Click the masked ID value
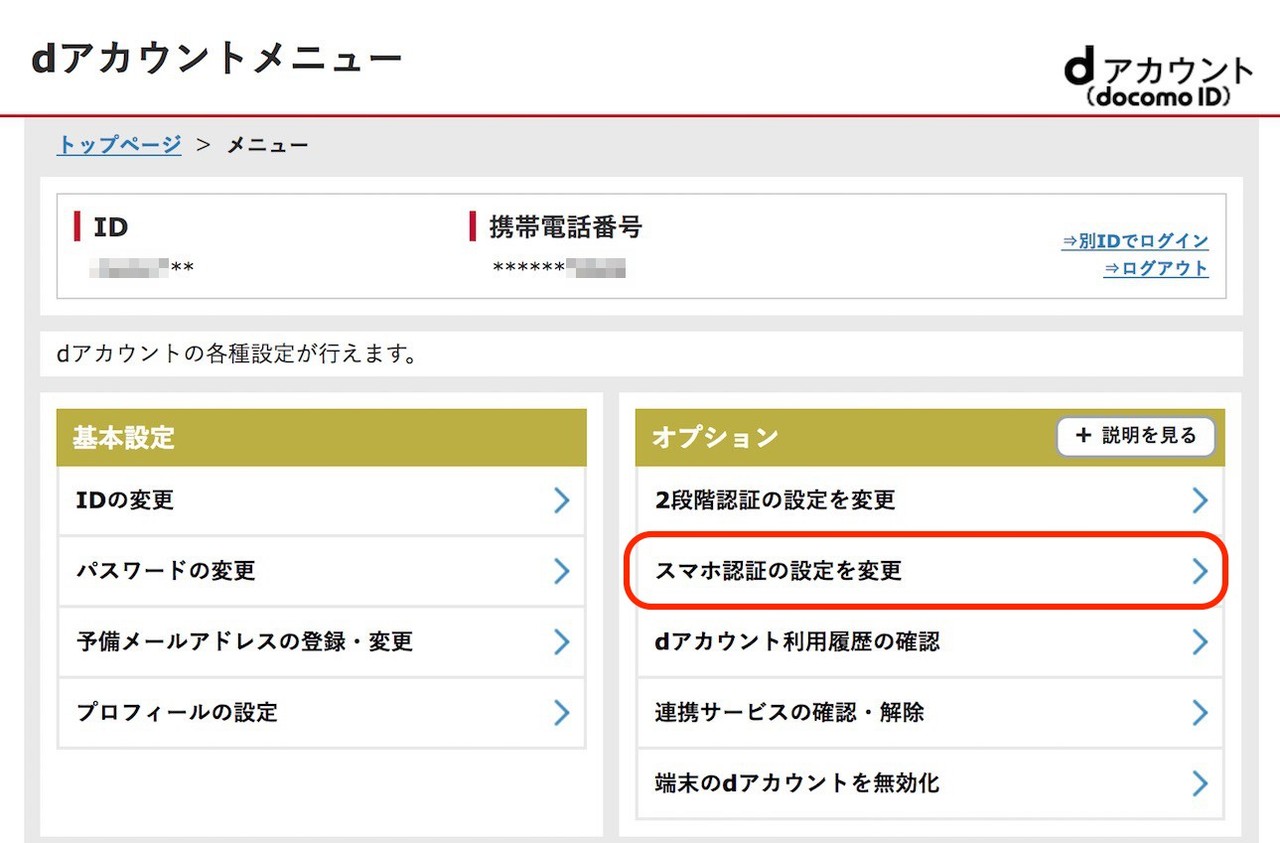Screen dimensions: 1280x843 click(x=141, y=268)
